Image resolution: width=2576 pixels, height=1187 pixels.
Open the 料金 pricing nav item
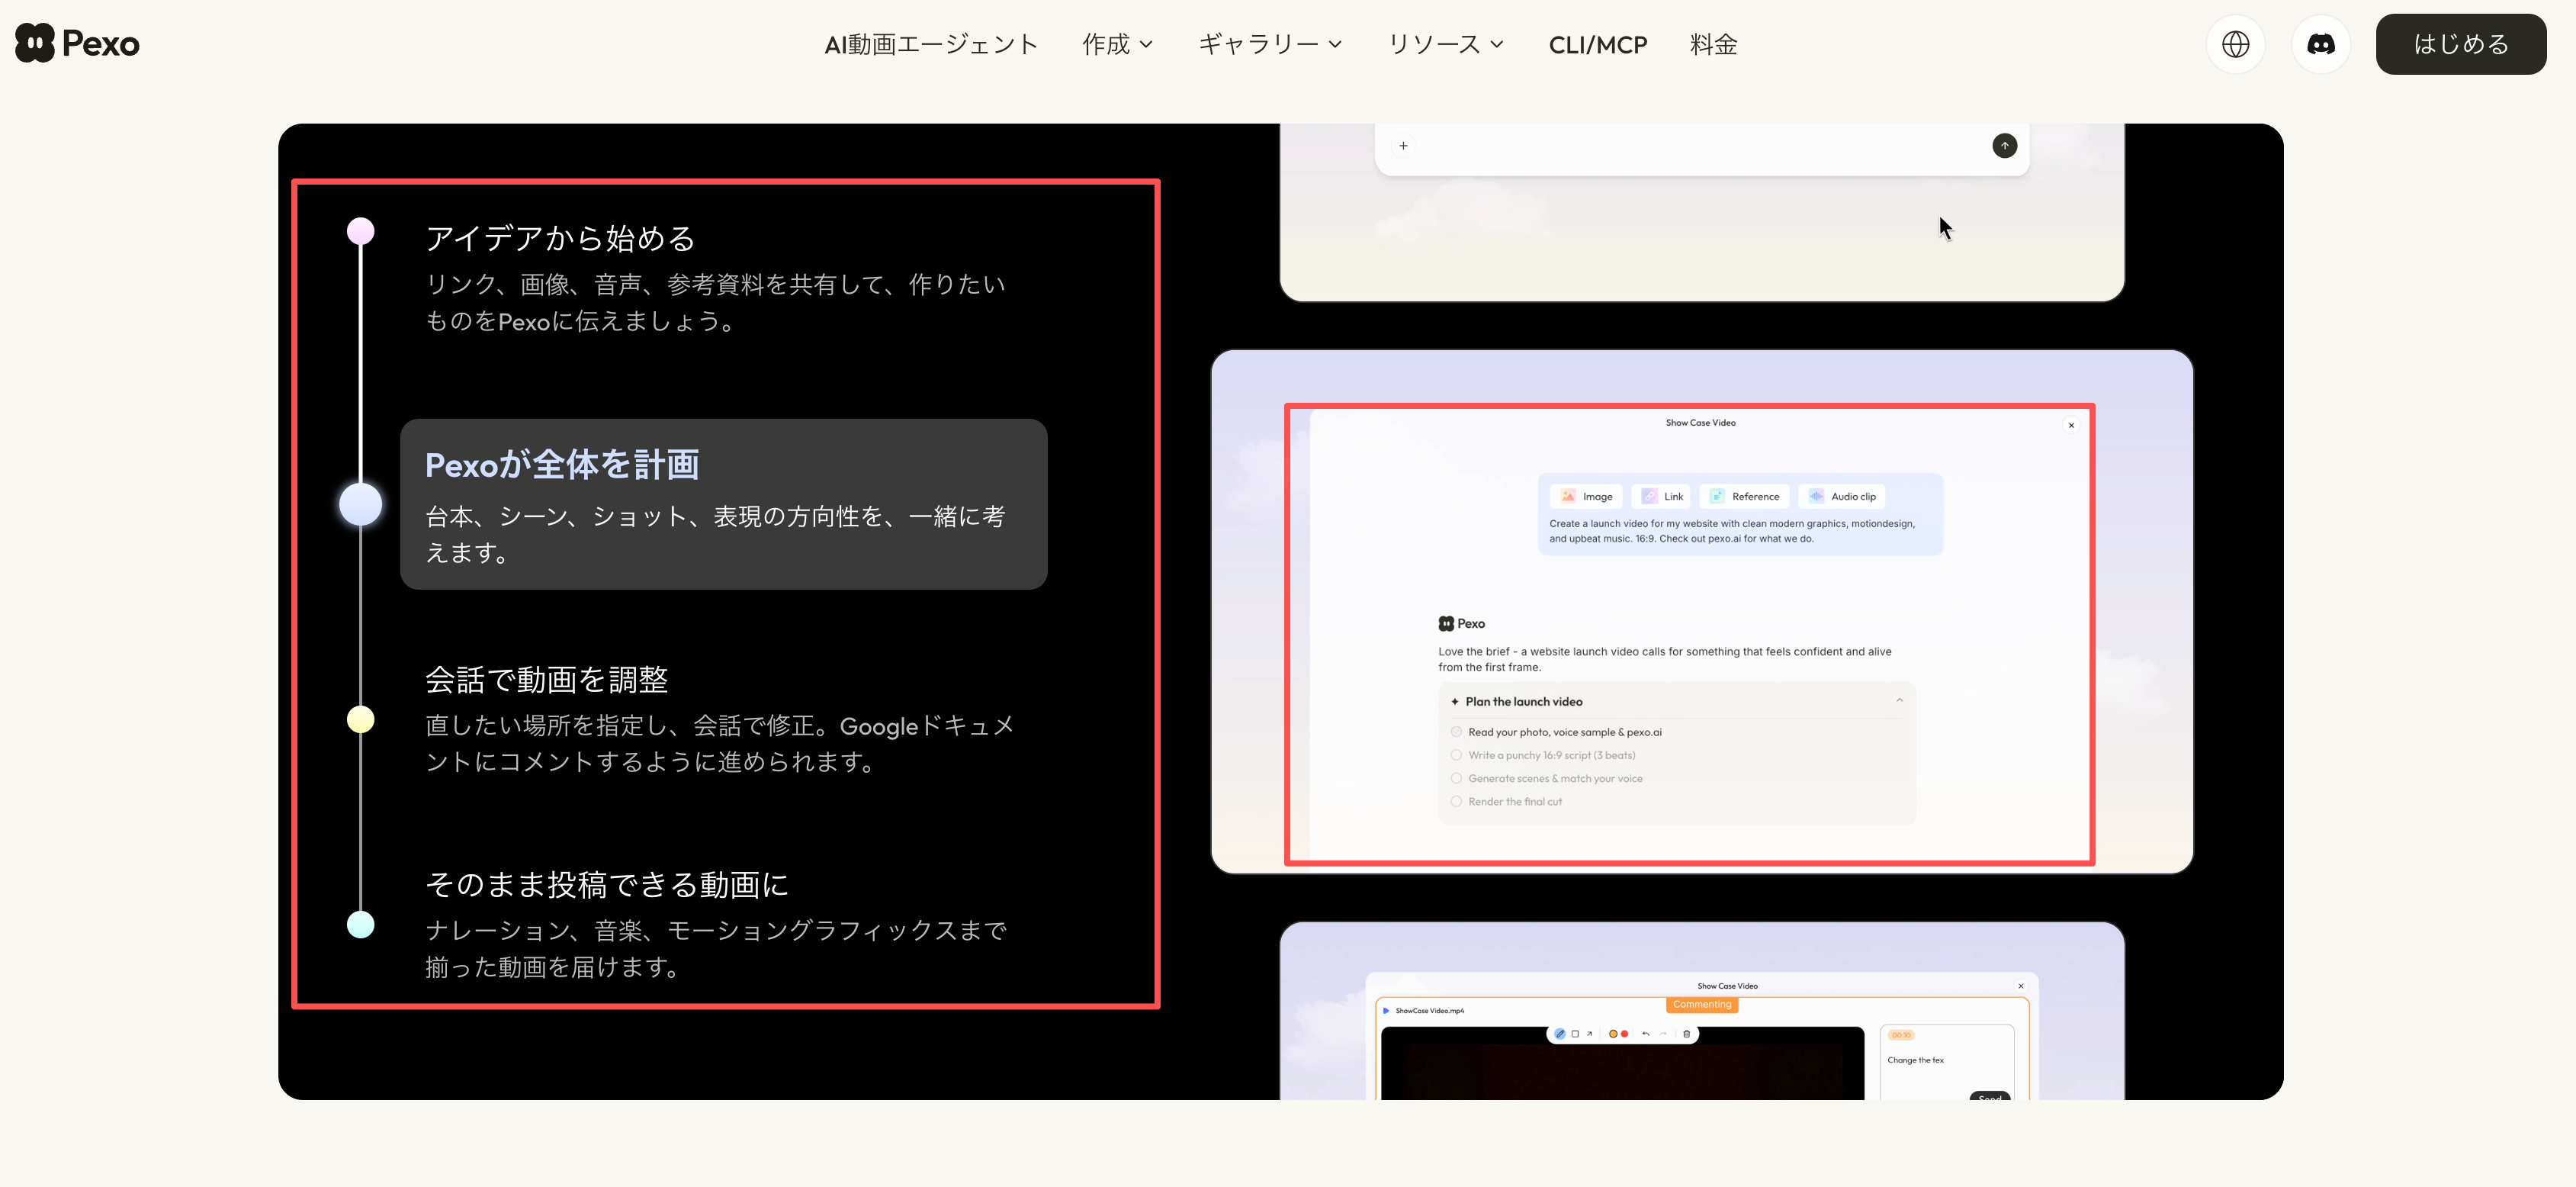click(1713, 44)
